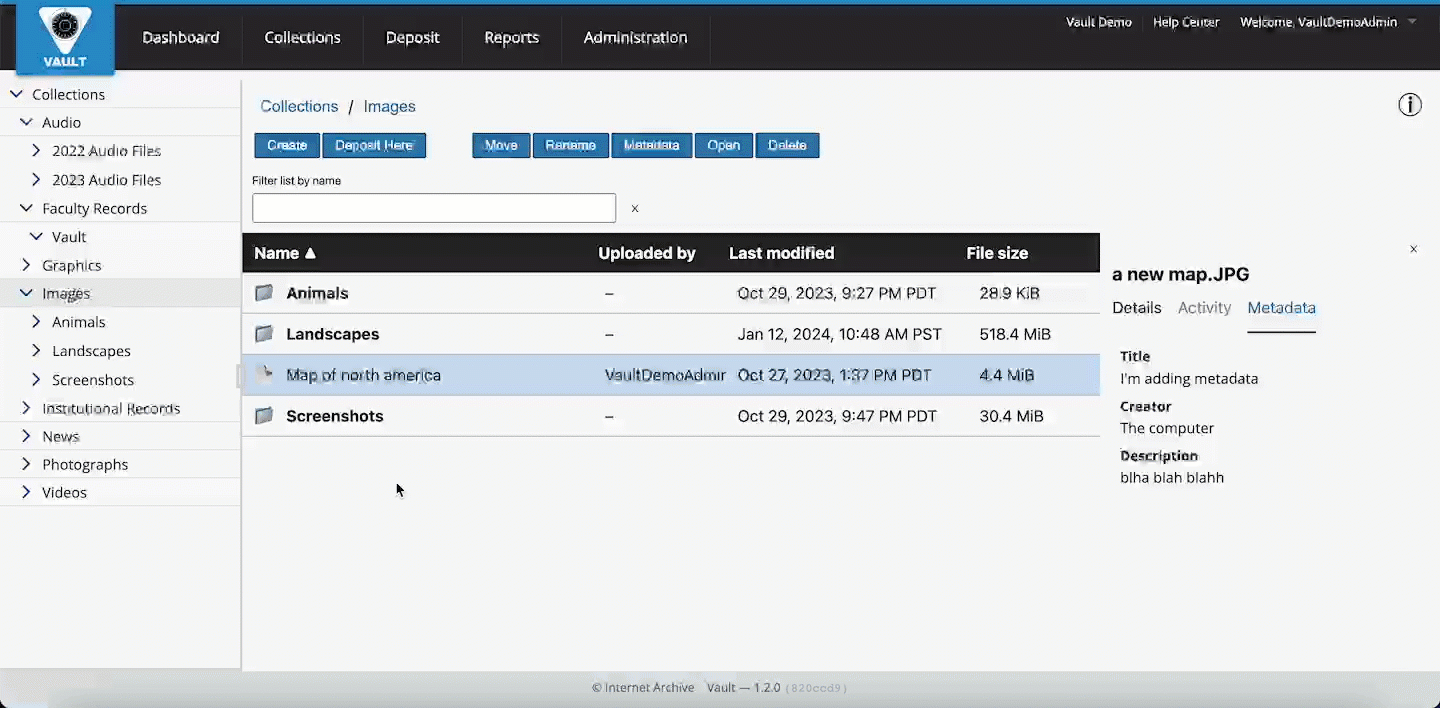This screenshot has width=1440, height=708.
Task: Open the info icon at top right
Action: coord(1409,105)
